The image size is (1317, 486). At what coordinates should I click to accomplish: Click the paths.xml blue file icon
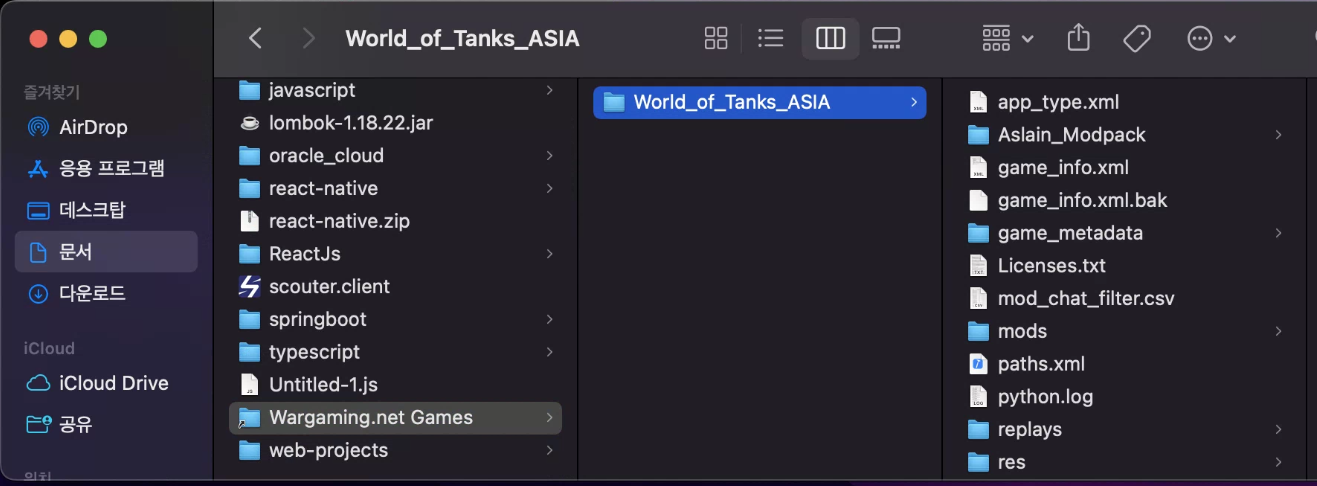tap(978, 364)
